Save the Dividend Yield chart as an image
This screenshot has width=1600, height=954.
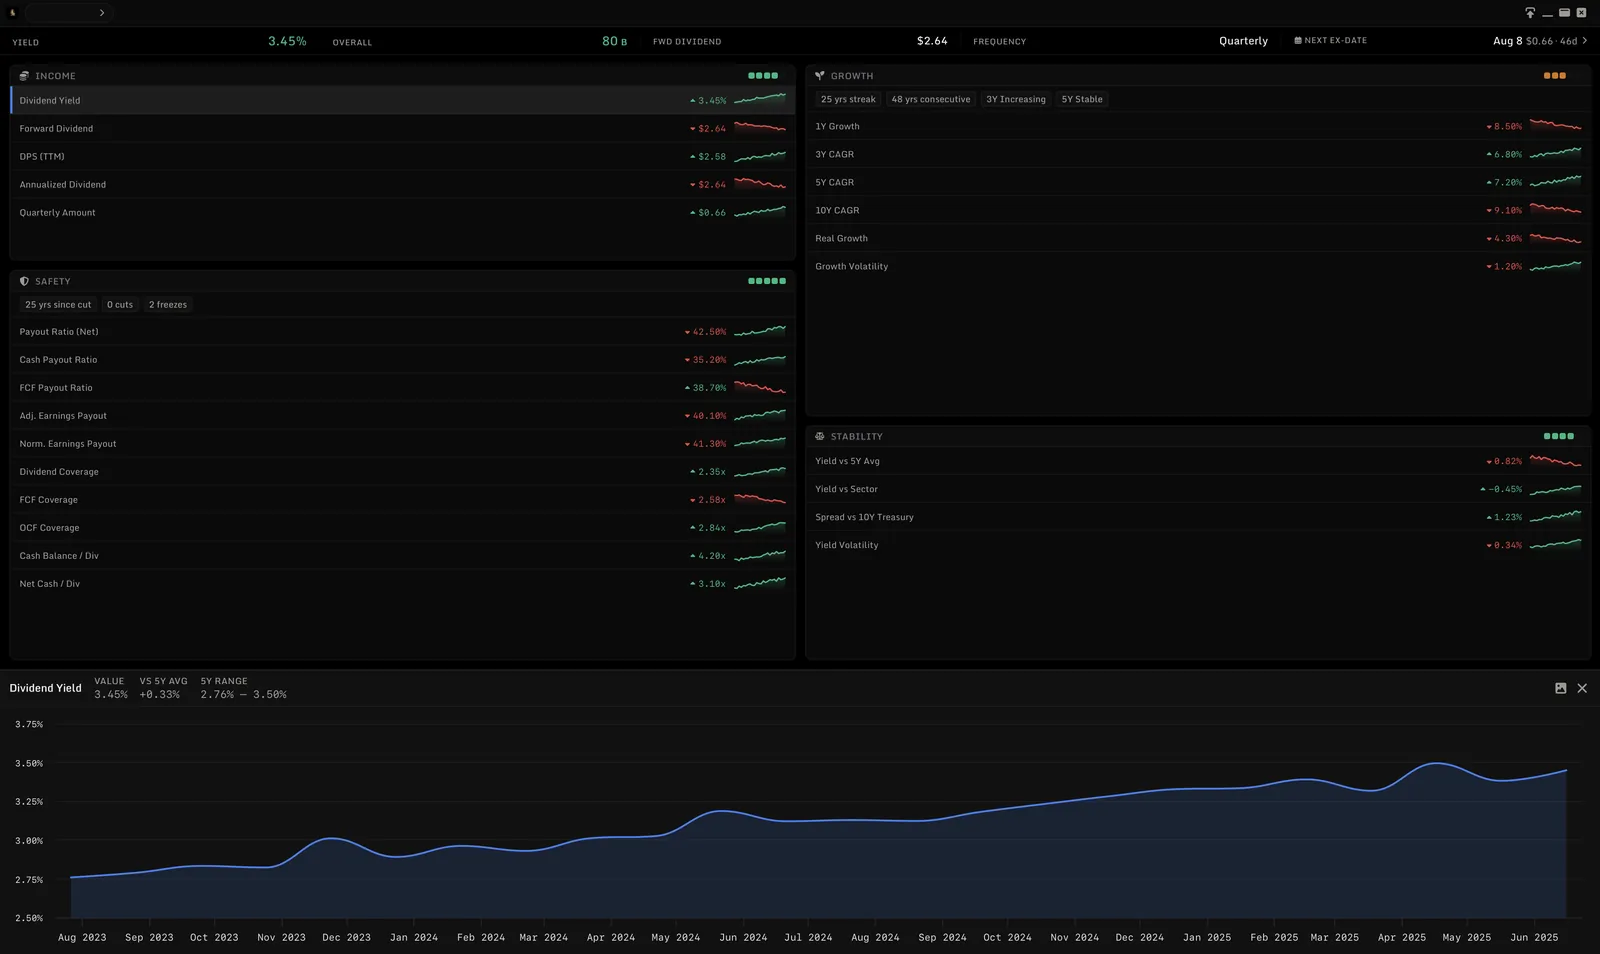point(1560,688)
